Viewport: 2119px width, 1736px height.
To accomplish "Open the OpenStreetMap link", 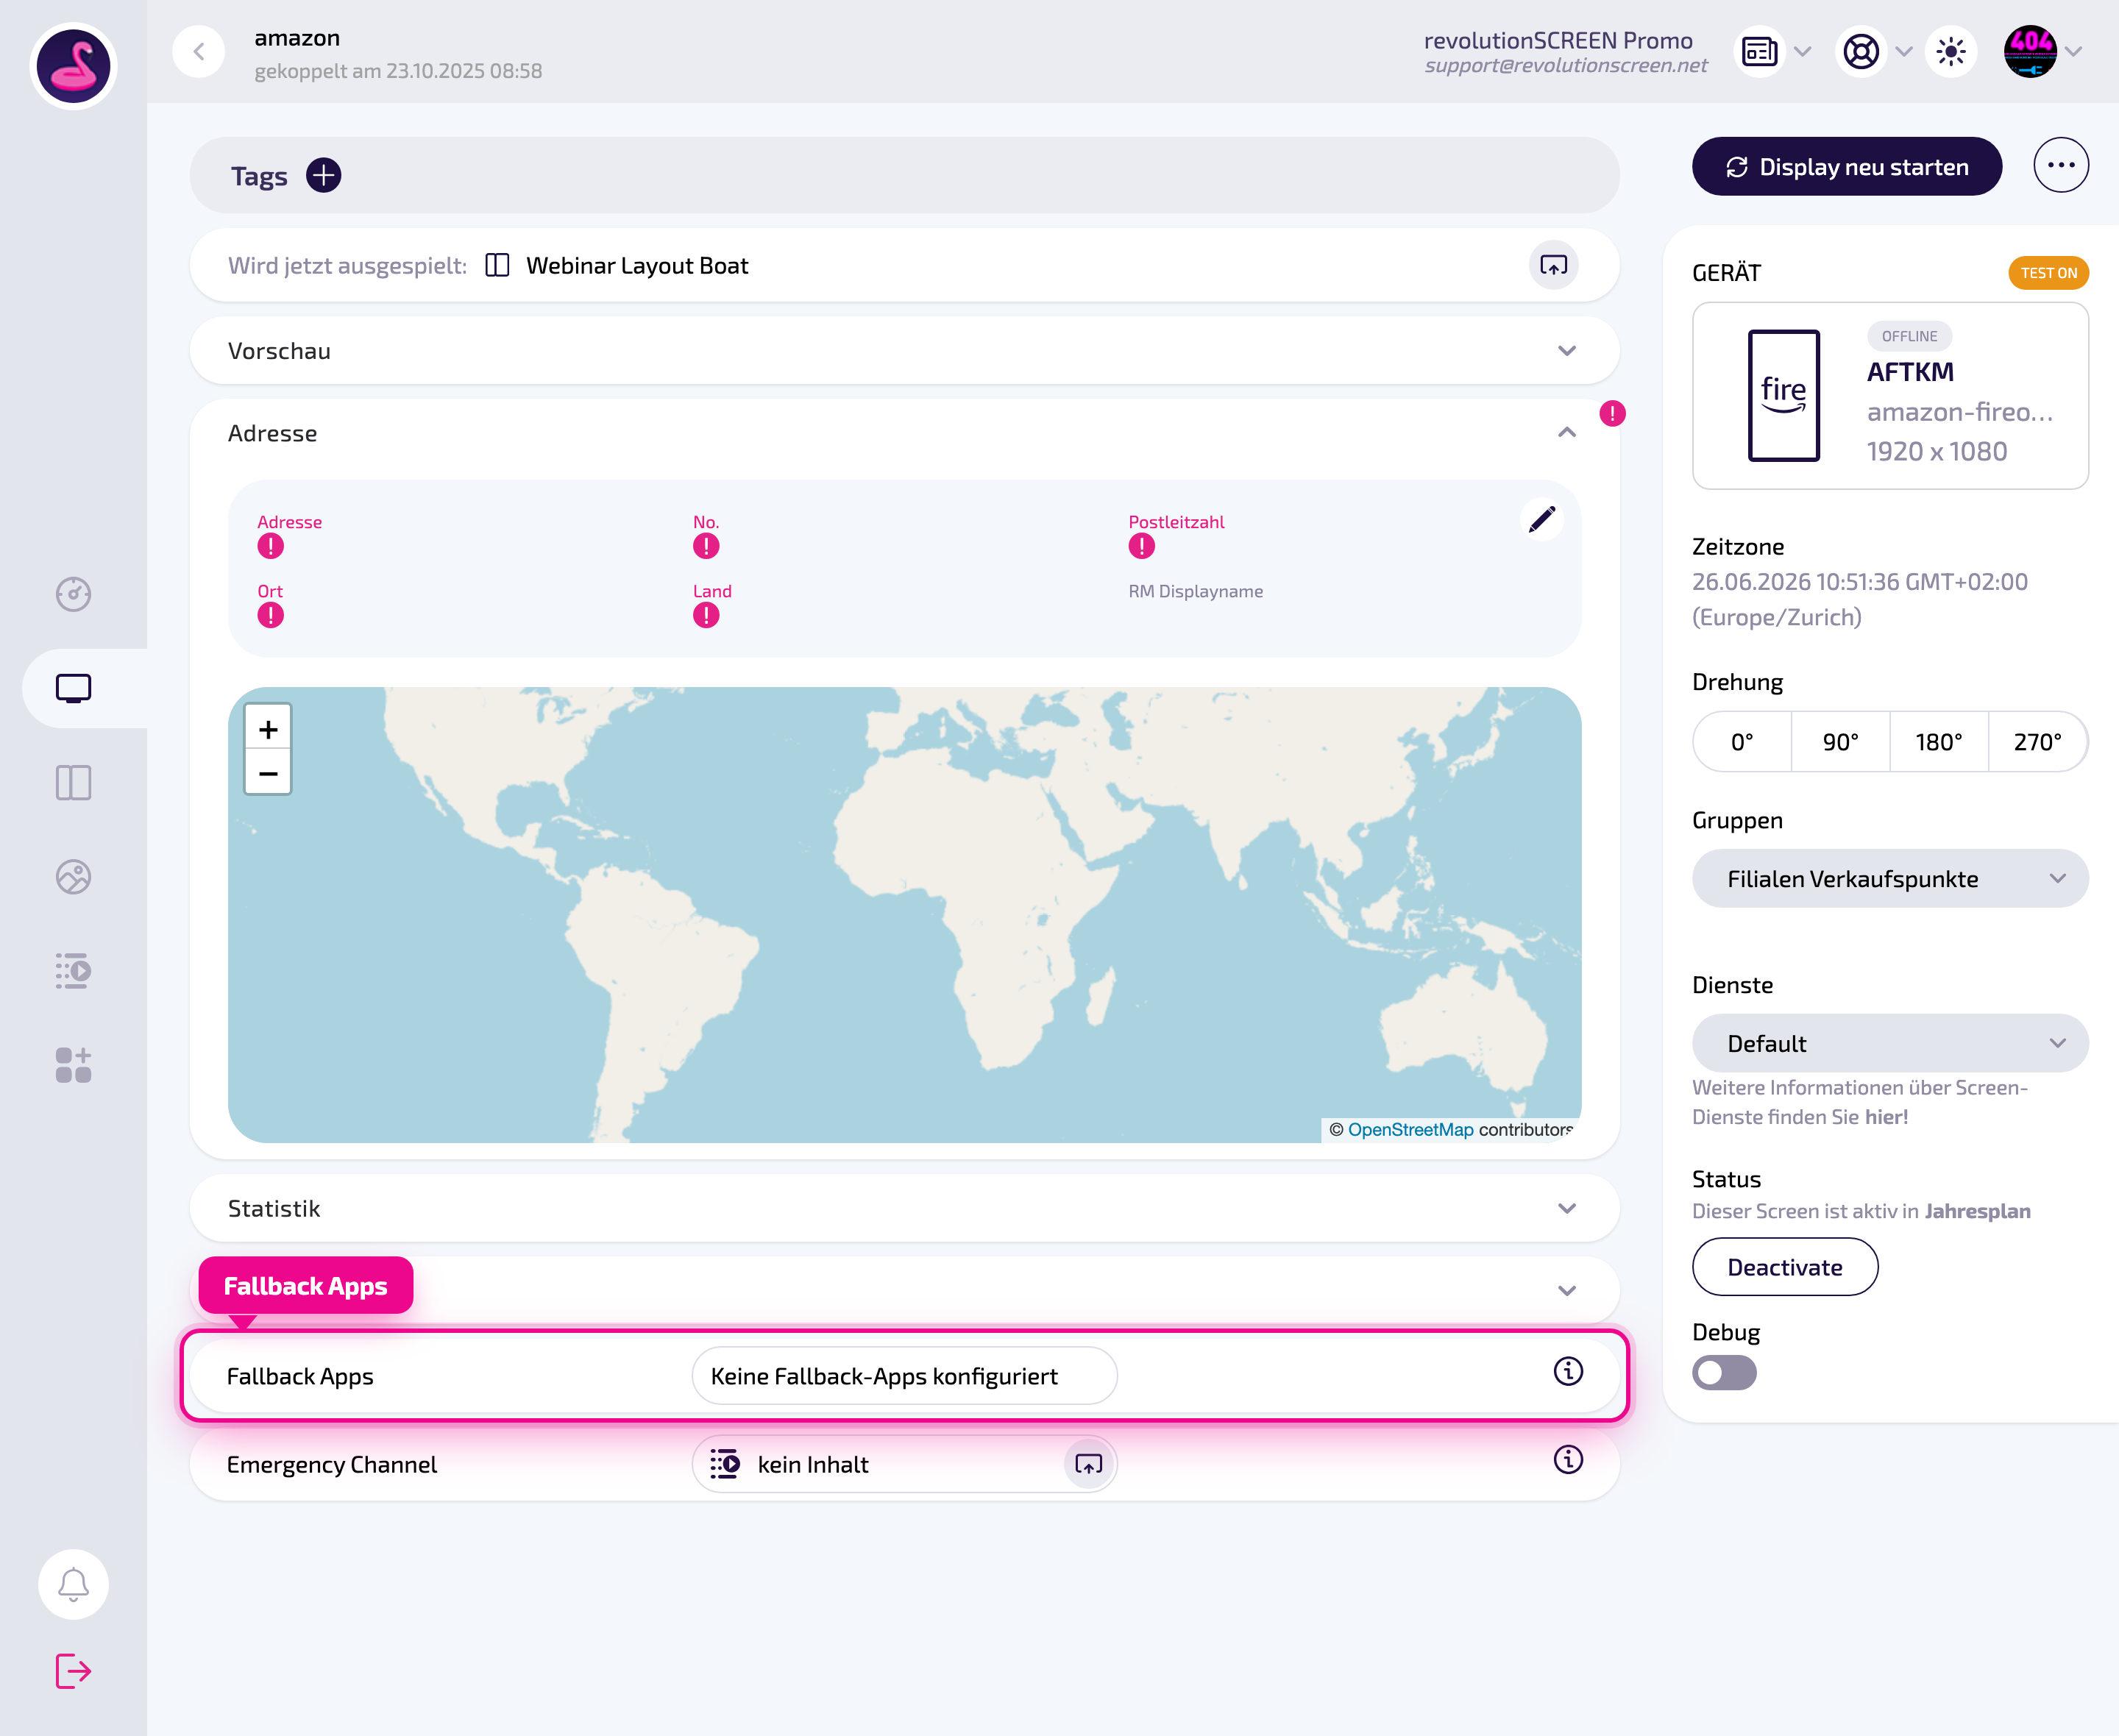I will tap(1410, 1130).
